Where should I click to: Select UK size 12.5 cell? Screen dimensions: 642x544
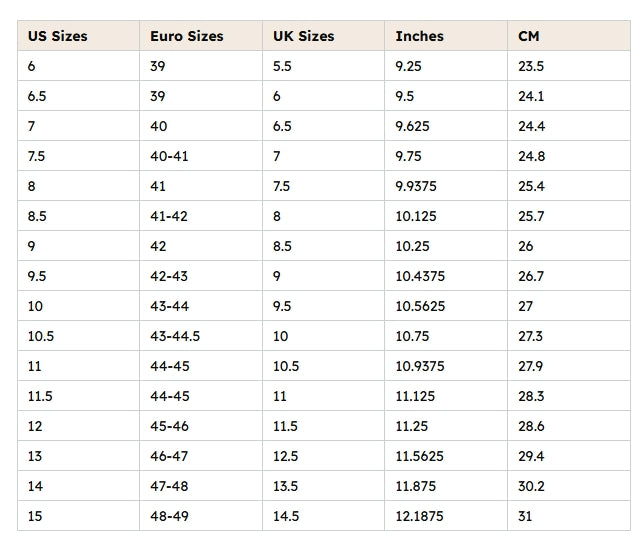323,456
